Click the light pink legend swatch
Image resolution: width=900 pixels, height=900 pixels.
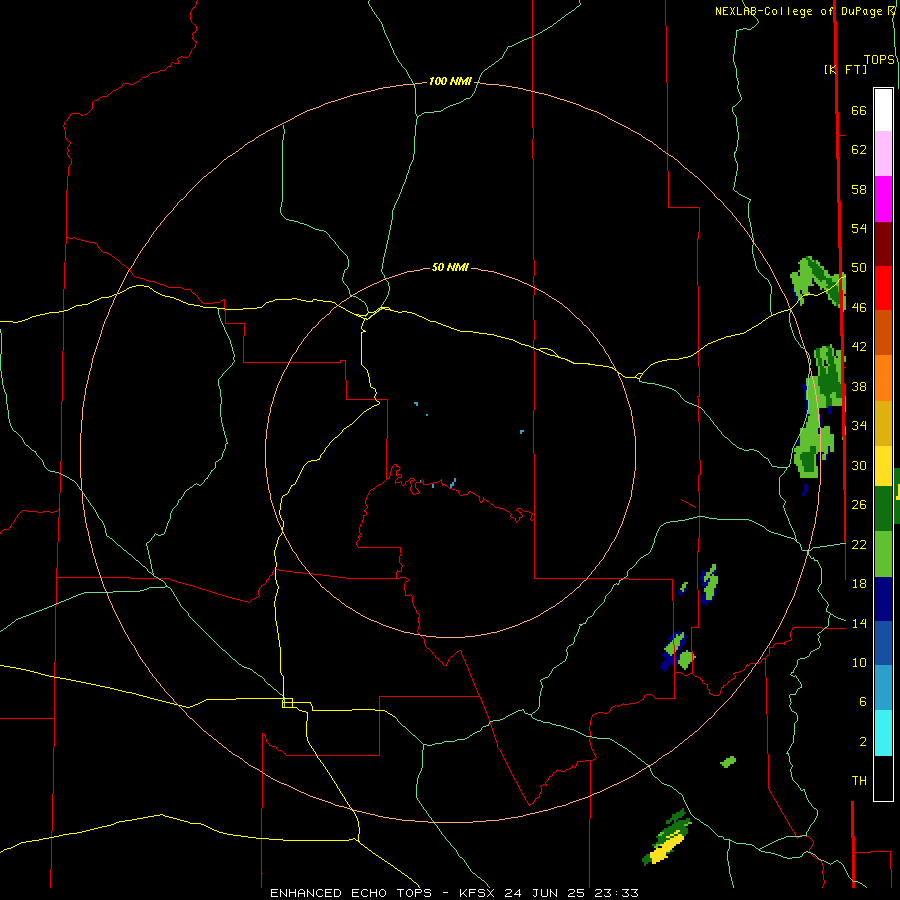click(883, 154)
